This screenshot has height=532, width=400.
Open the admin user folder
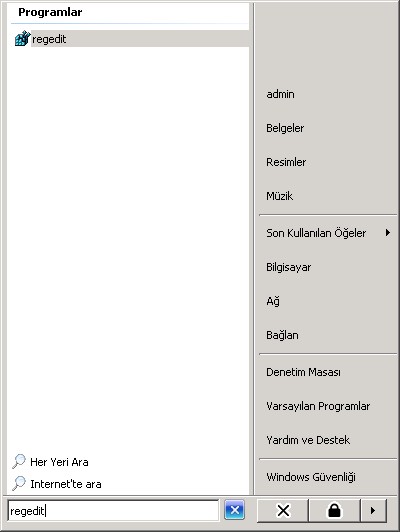tap(280, 94)
